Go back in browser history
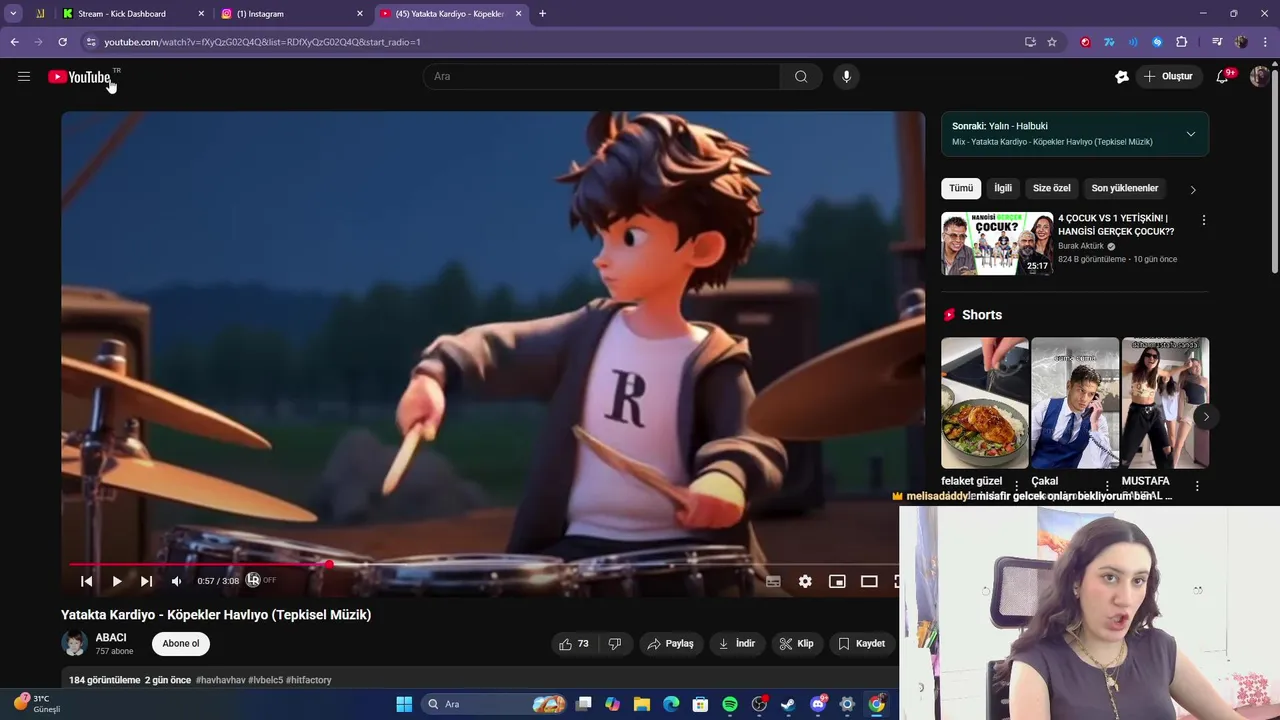Image resolution: width=1280 pixels, height=720 pixels. click(14, 42)
